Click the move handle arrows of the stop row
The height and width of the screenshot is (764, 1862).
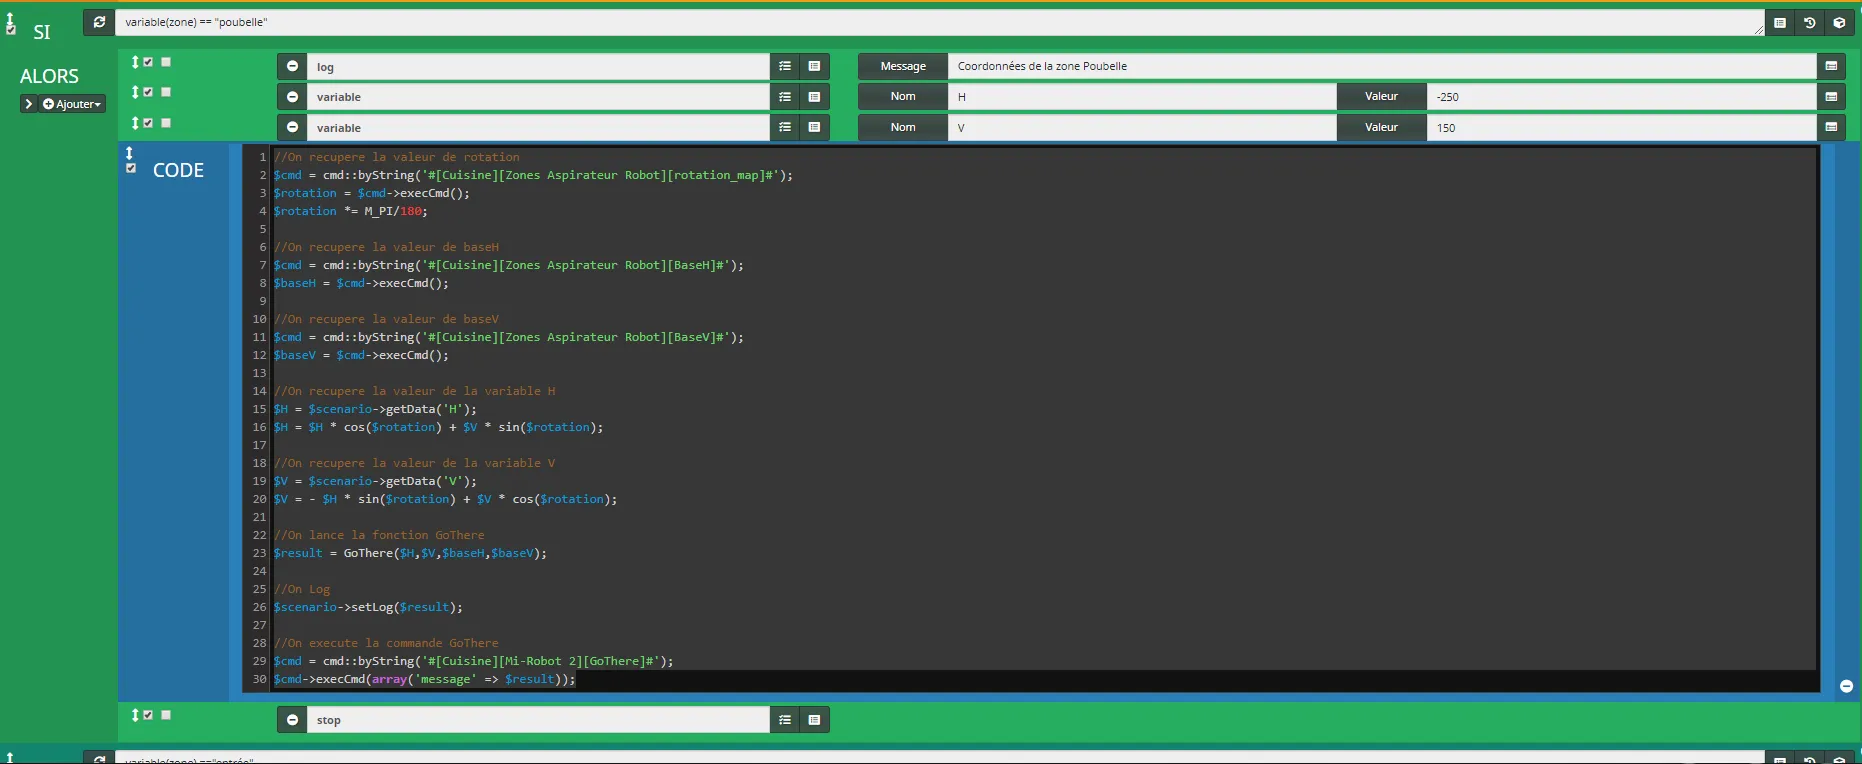(135, 715)
